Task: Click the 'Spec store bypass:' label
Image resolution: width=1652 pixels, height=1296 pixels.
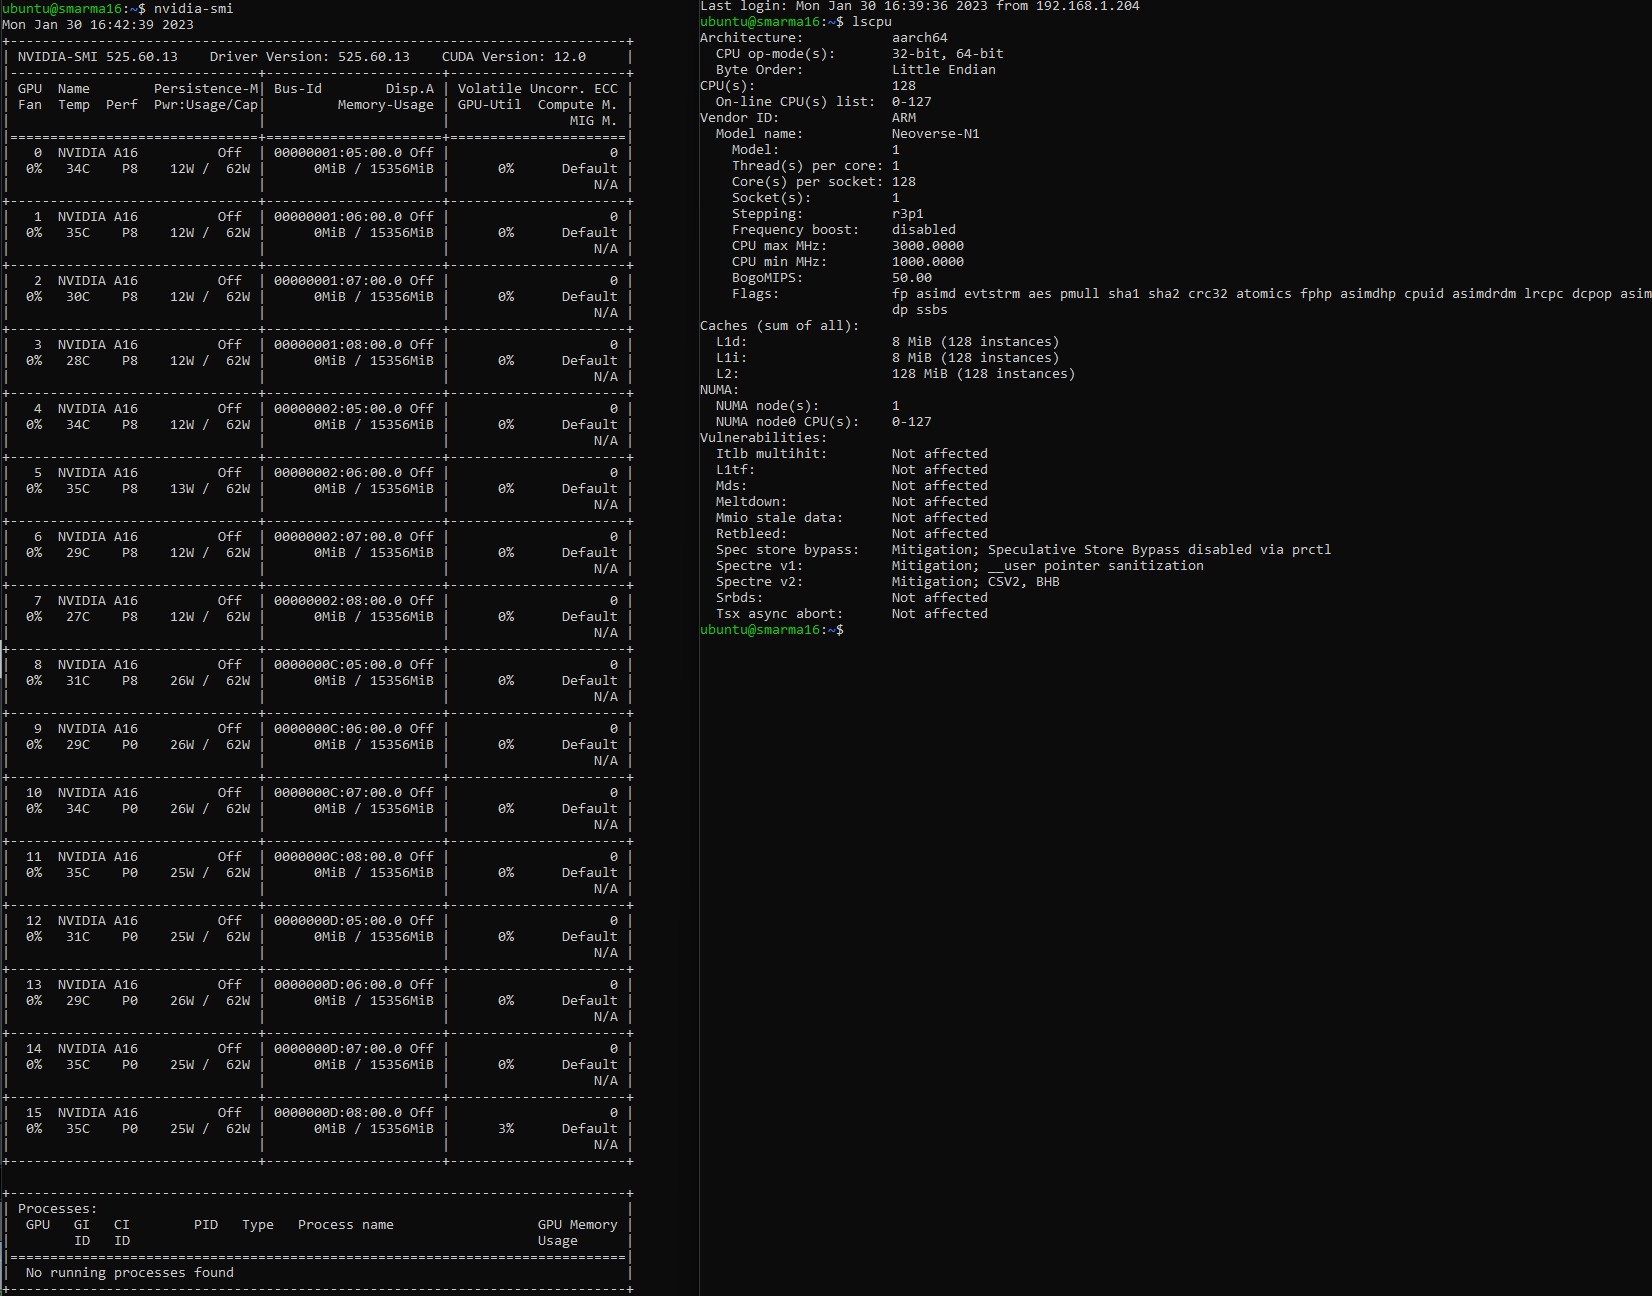Action: (788, 549)
